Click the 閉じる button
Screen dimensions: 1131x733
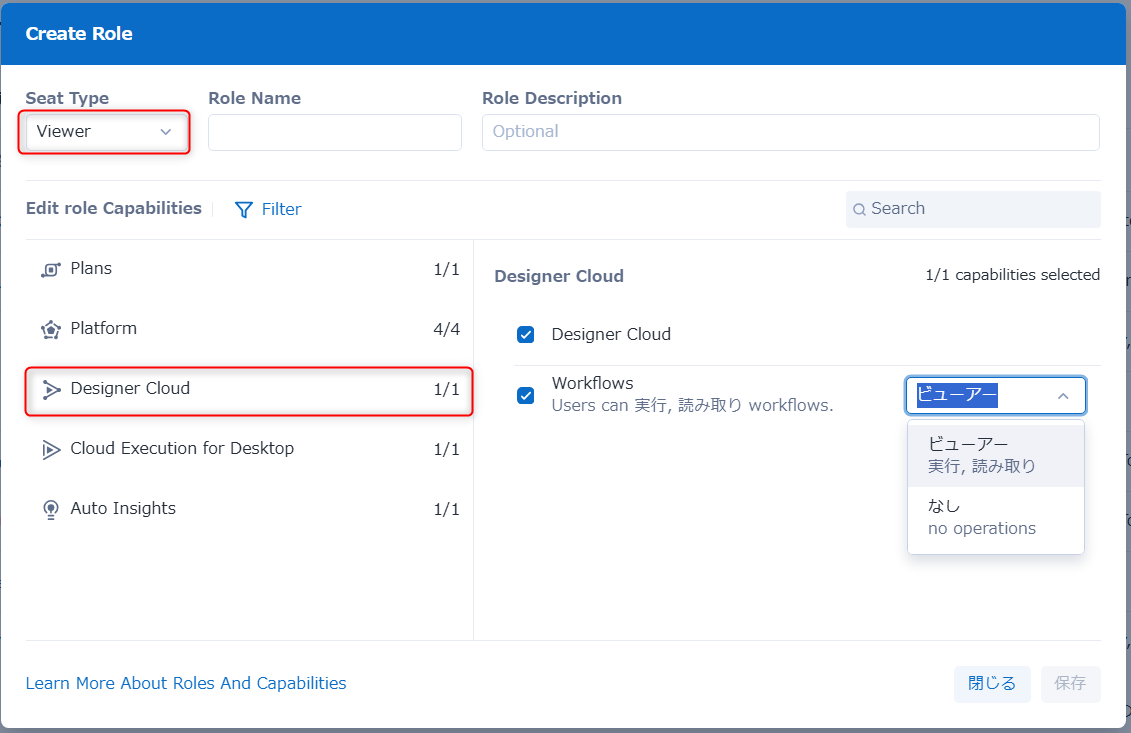[x=992, y=684]
